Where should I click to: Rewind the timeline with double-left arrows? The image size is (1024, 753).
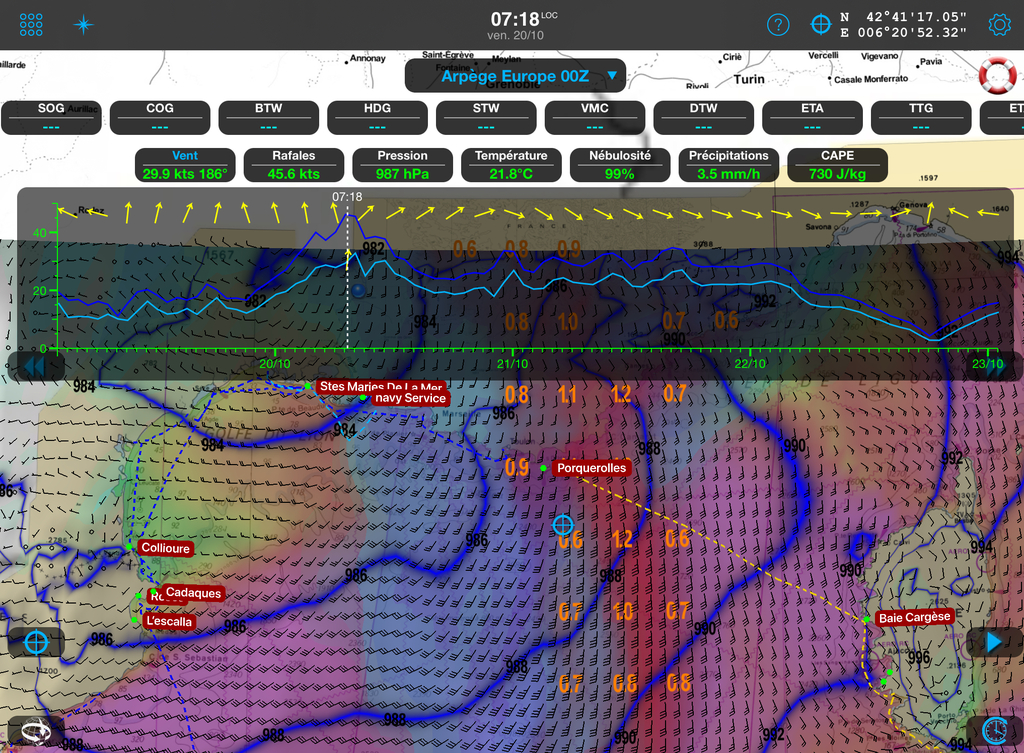tap(34, 367)
